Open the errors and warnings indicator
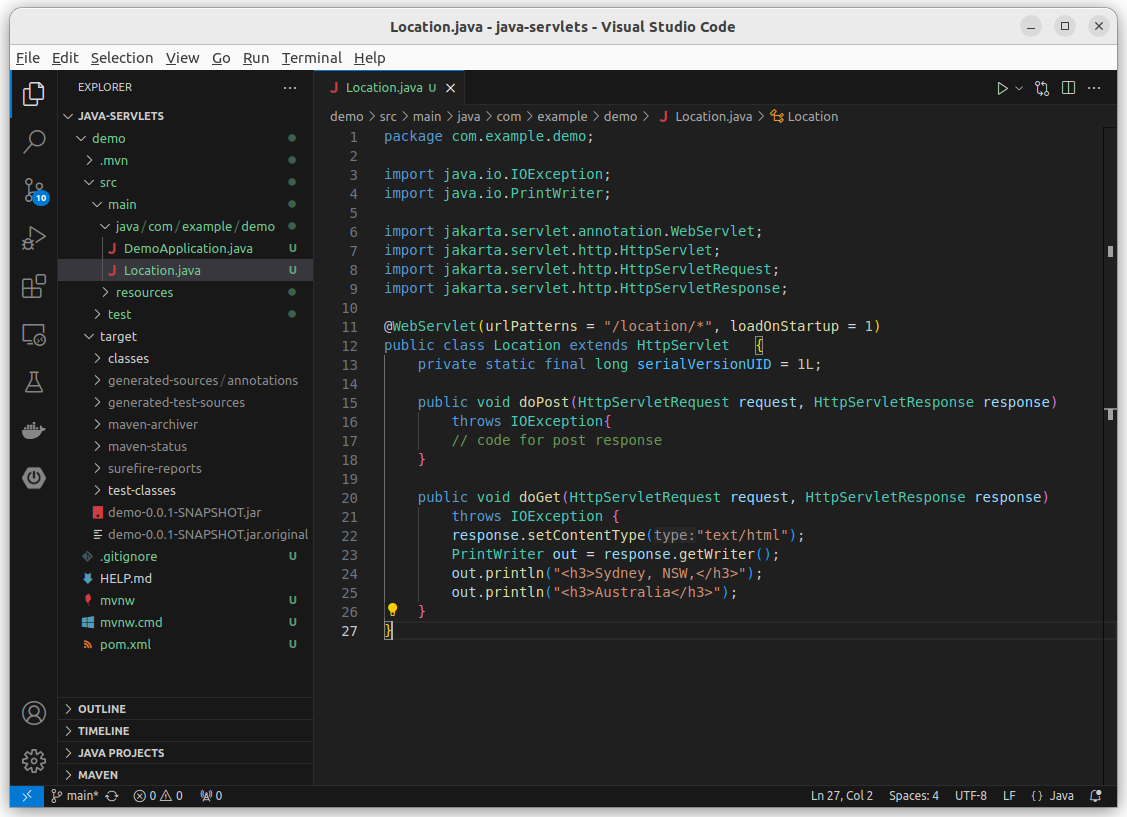The width and height of the screenshot is (1127, 817). (158, 795)
